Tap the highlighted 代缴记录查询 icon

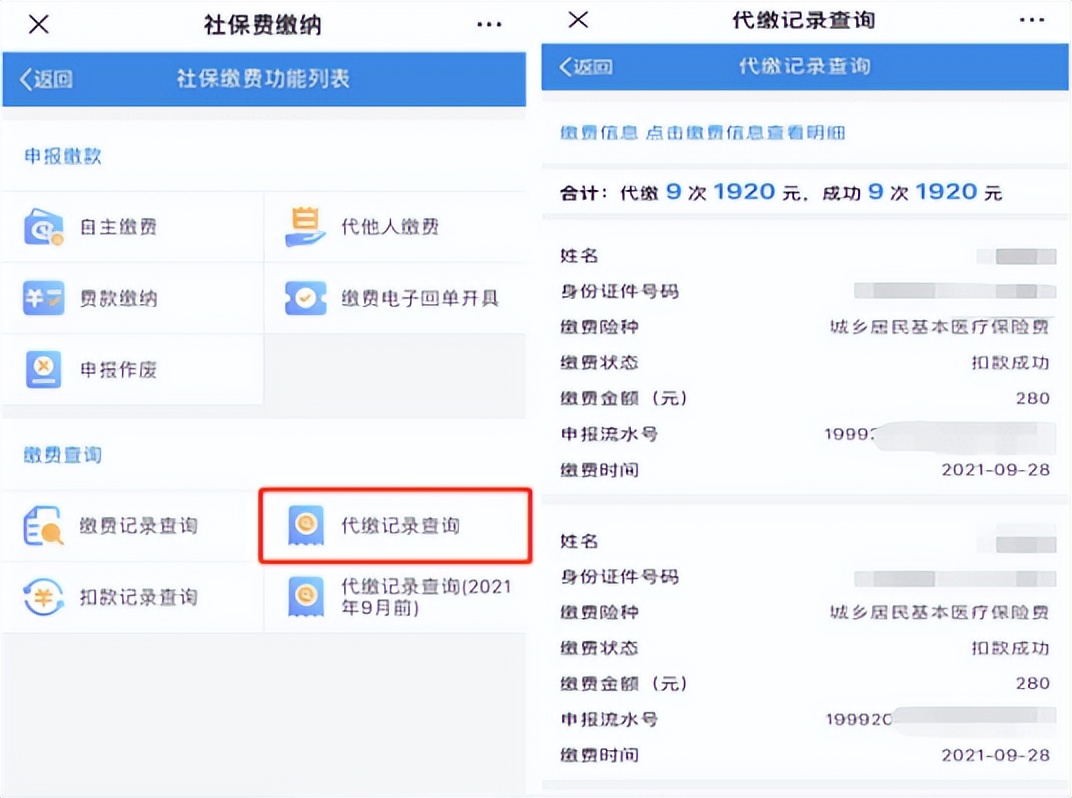pyautogui.click(x=305, y=526)
